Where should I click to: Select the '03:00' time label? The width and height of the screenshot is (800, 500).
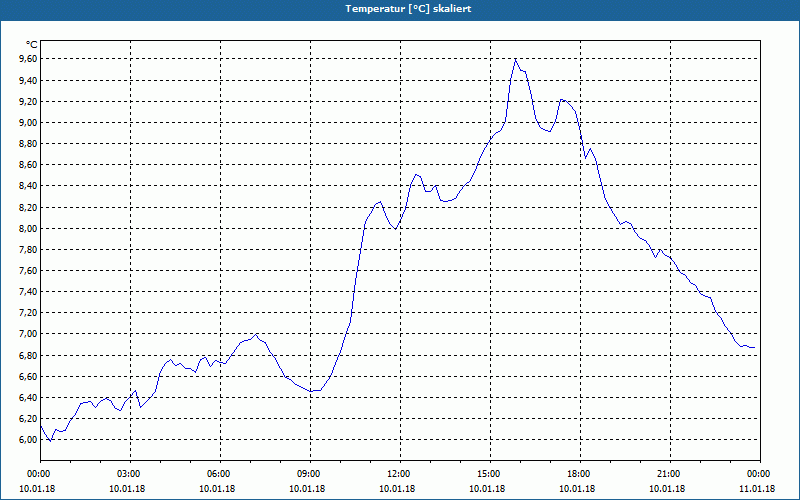coord(127,474)
